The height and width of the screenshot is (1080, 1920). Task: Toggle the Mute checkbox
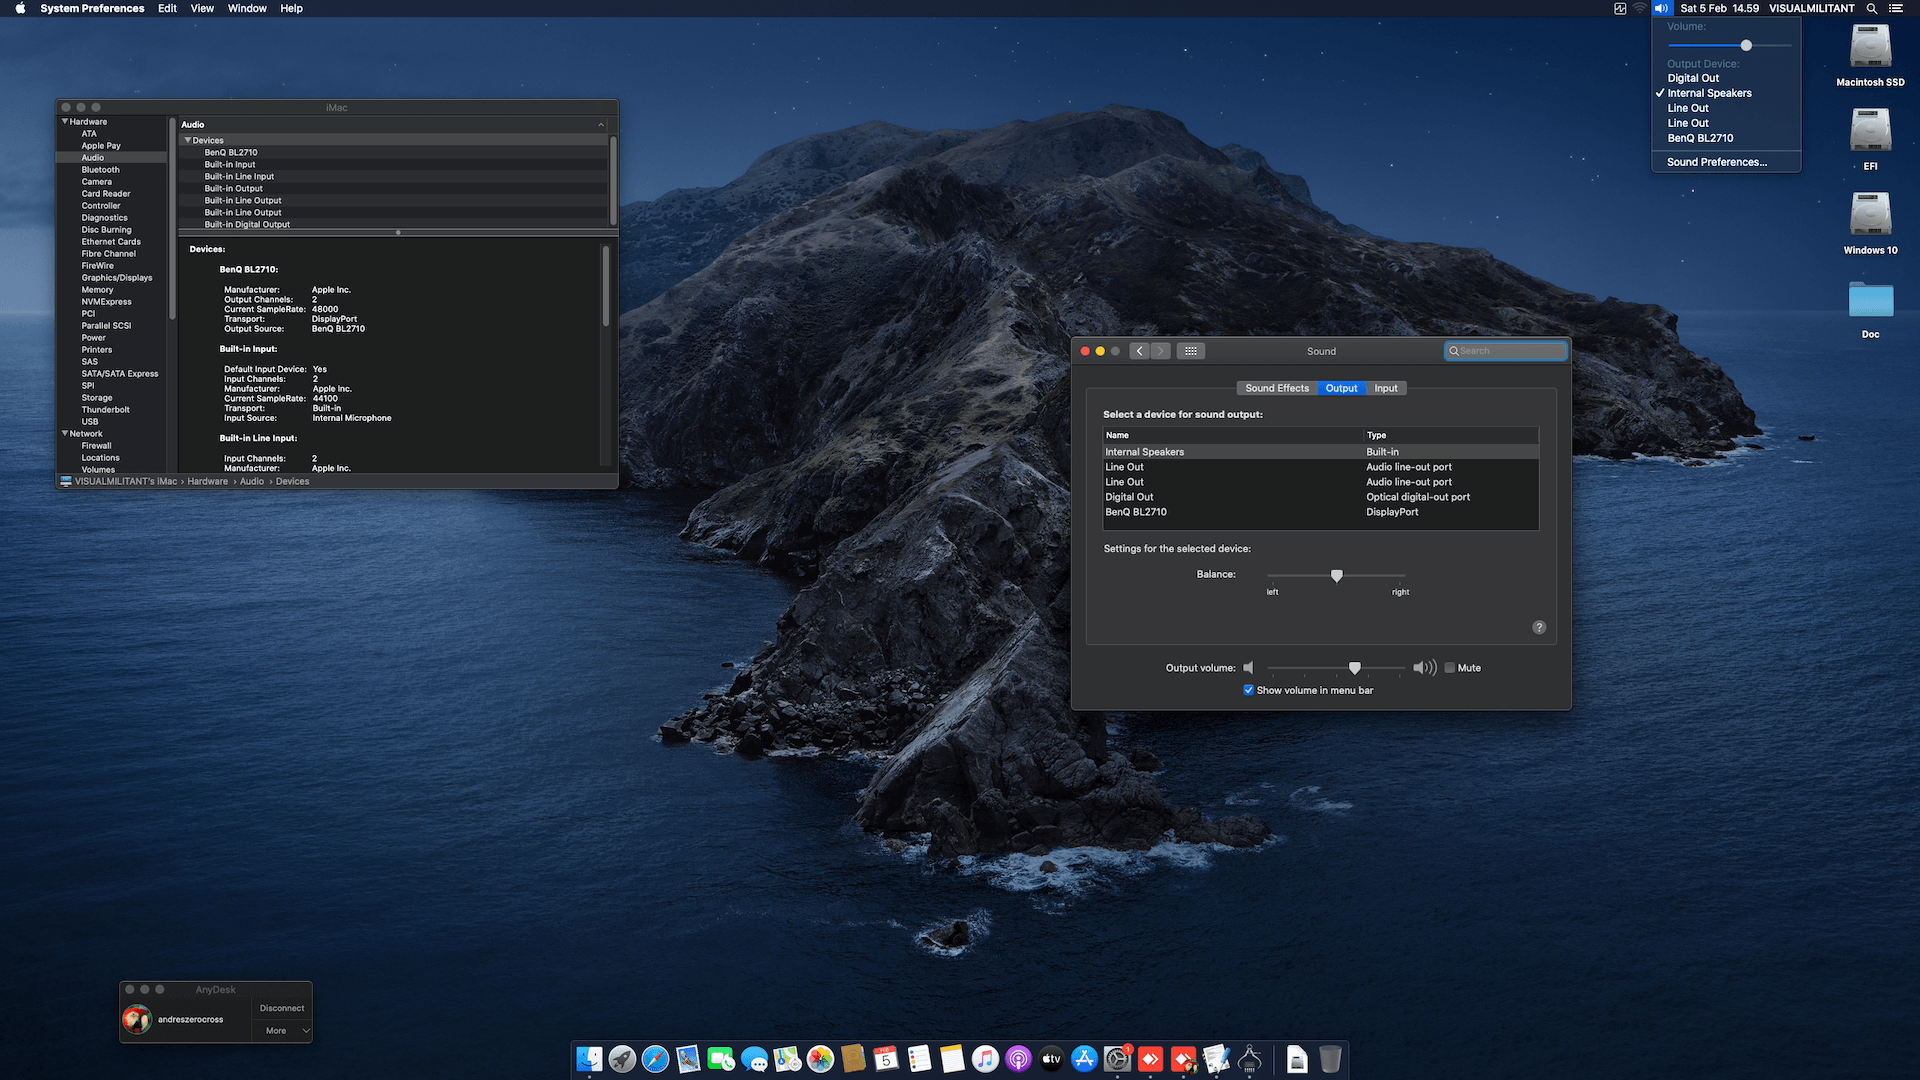pyautogui.click(x=1450, y=668)
